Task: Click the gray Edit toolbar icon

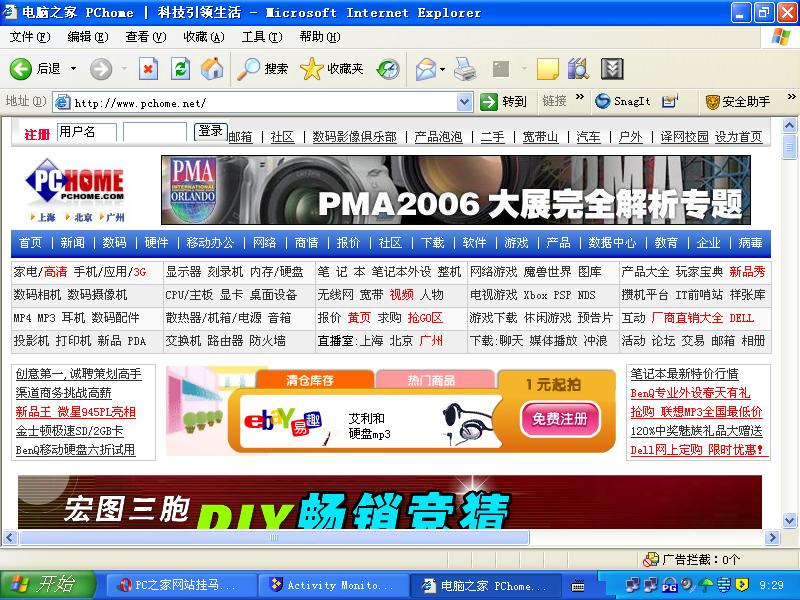Action: click(x=501, y=69)
